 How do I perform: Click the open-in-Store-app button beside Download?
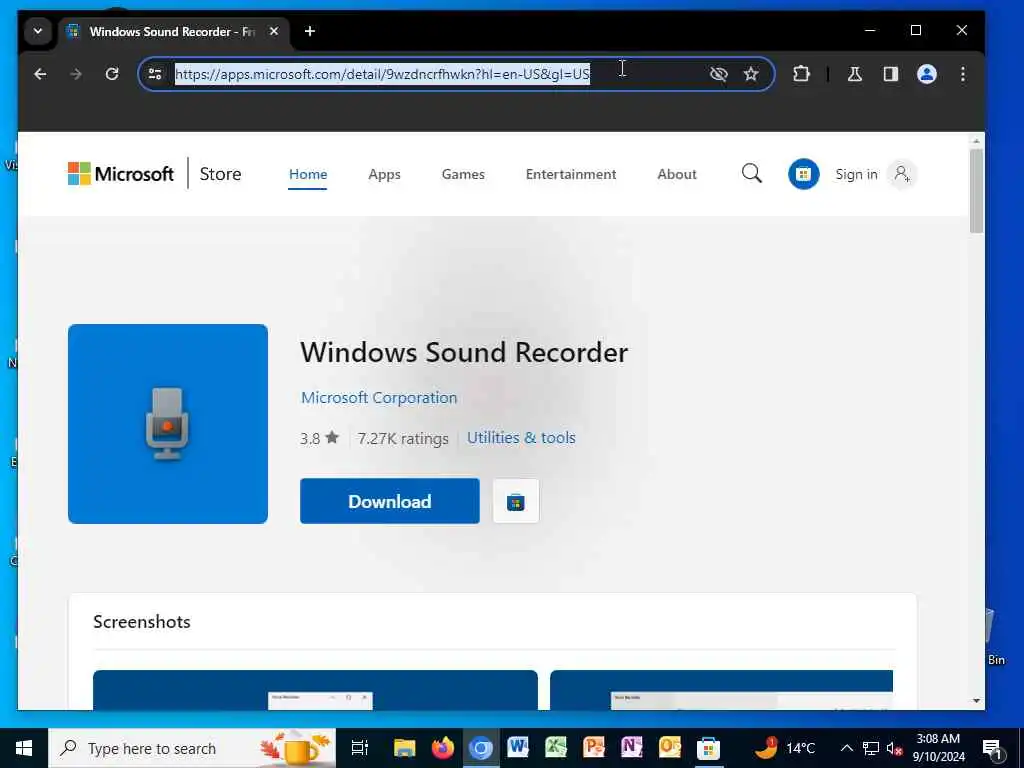pos(516,502)
